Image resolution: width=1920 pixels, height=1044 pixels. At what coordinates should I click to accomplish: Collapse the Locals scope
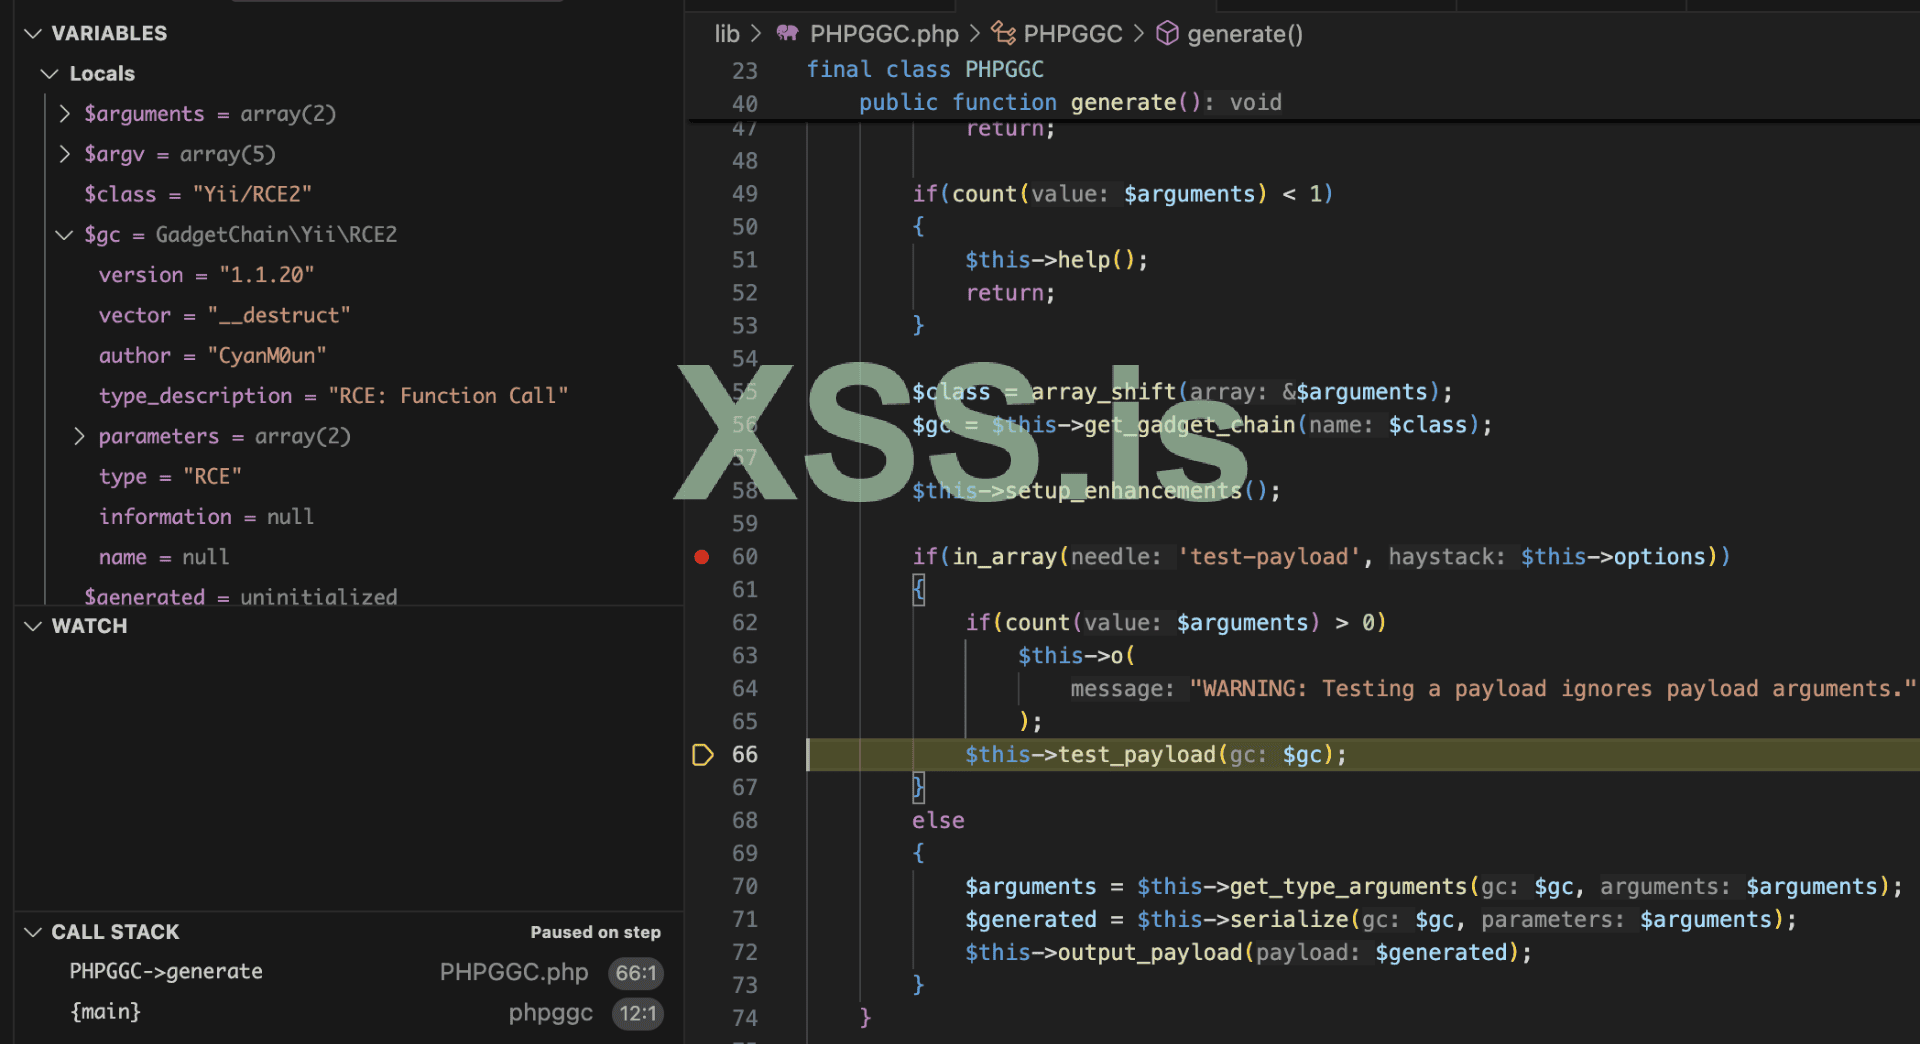click(50, 73)
